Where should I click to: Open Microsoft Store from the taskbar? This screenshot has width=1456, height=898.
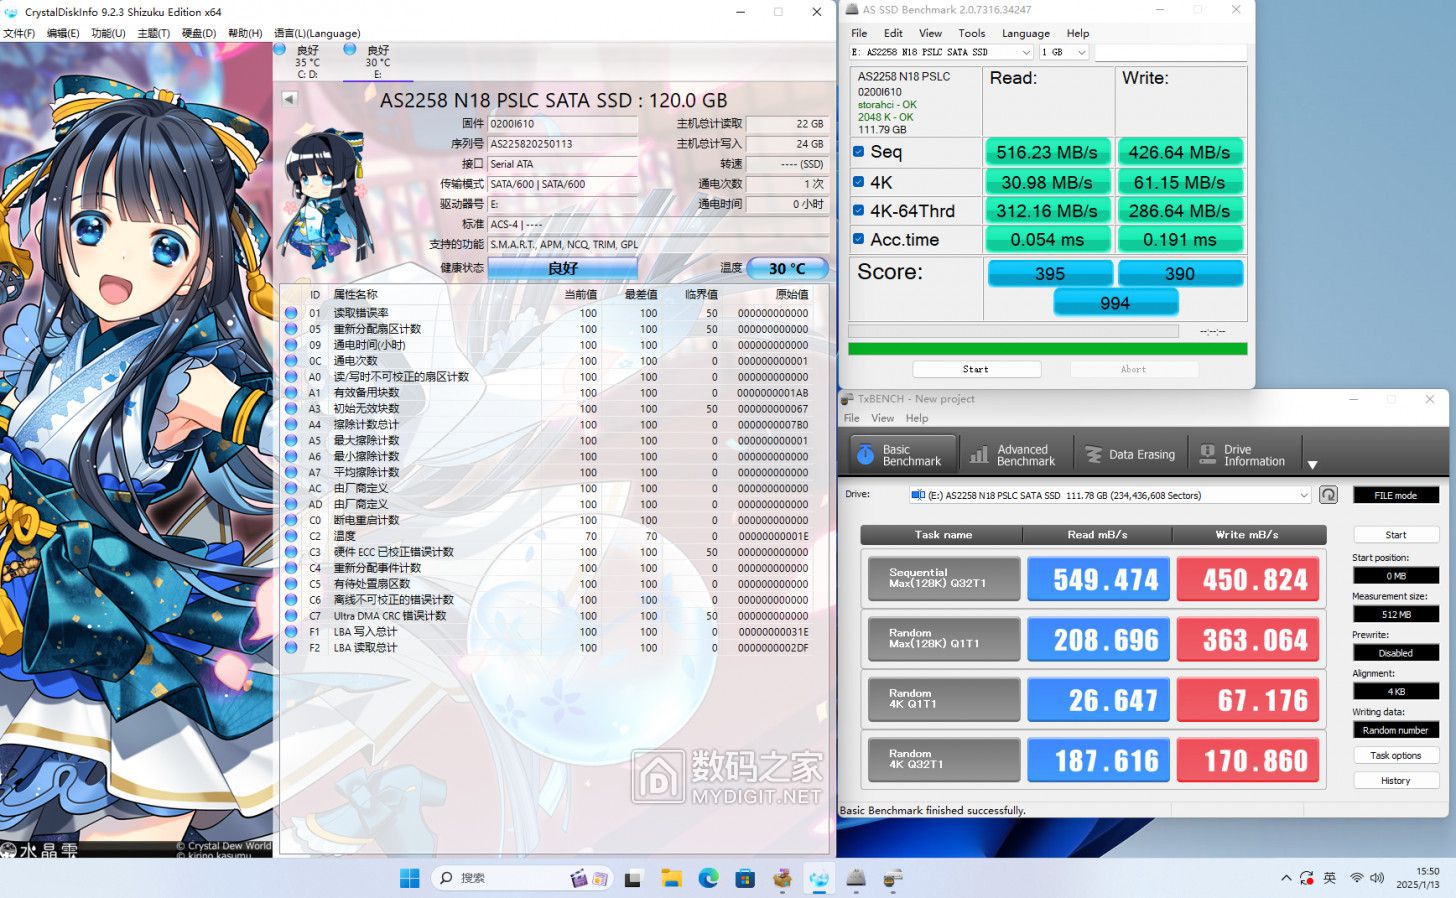pyautogui.click(x=745, y=879)
